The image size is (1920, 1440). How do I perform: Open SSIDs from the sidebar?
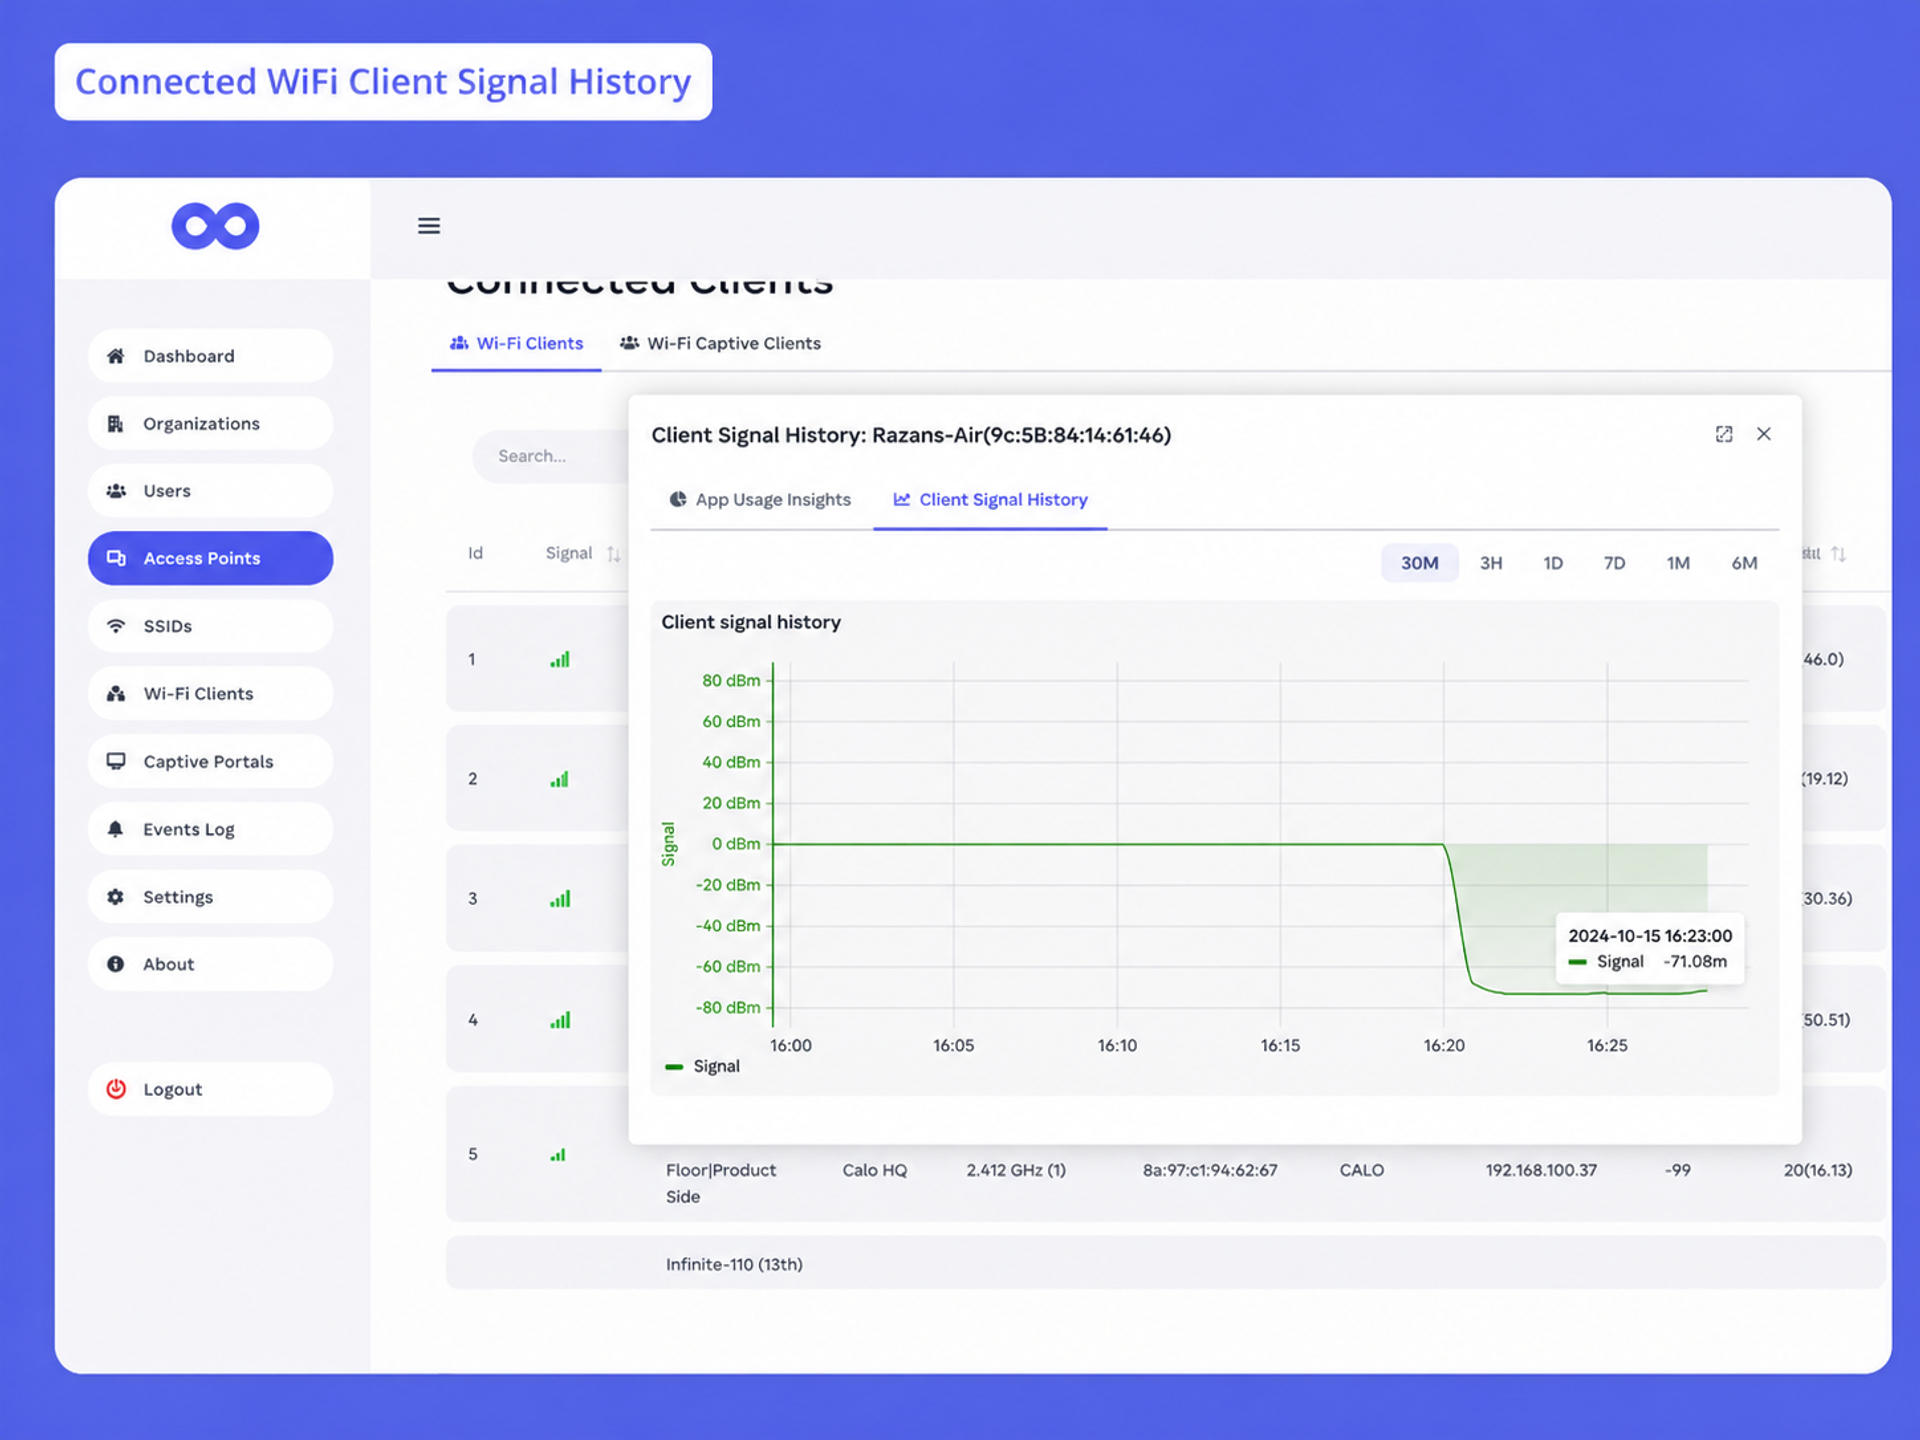(210, 626)
